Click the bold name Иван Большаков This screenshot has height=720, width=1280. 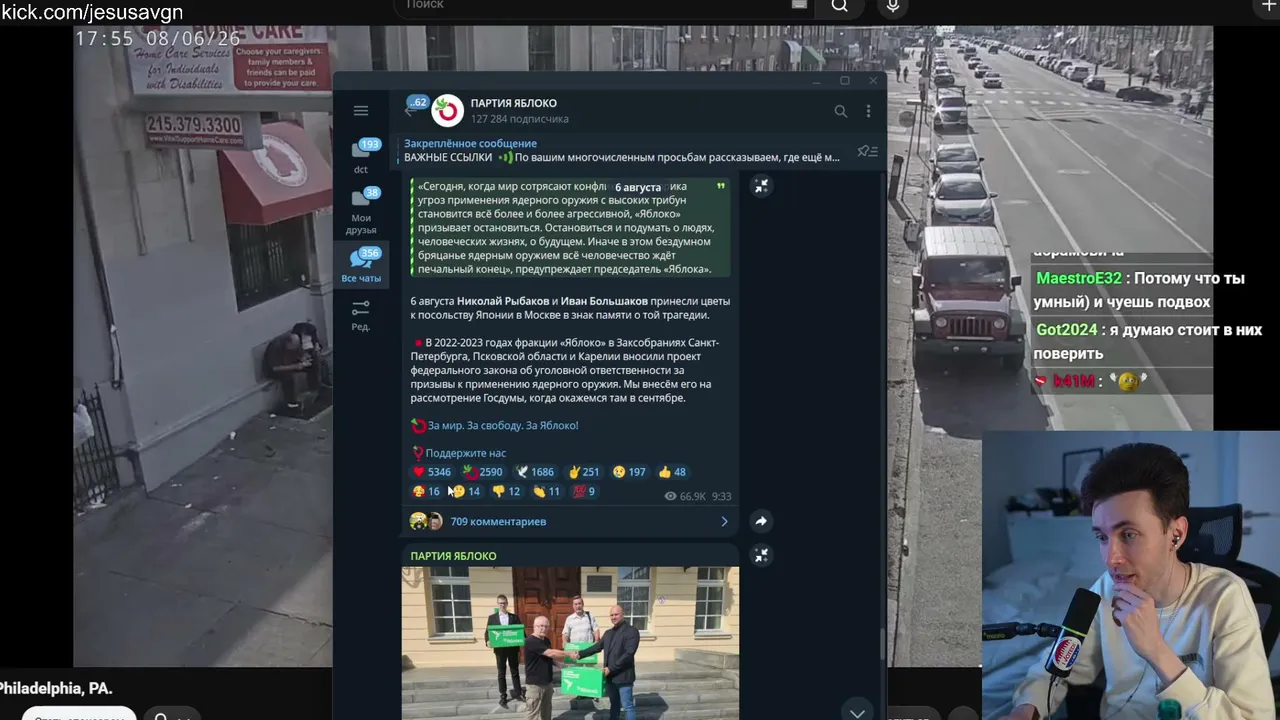(604, 301)
